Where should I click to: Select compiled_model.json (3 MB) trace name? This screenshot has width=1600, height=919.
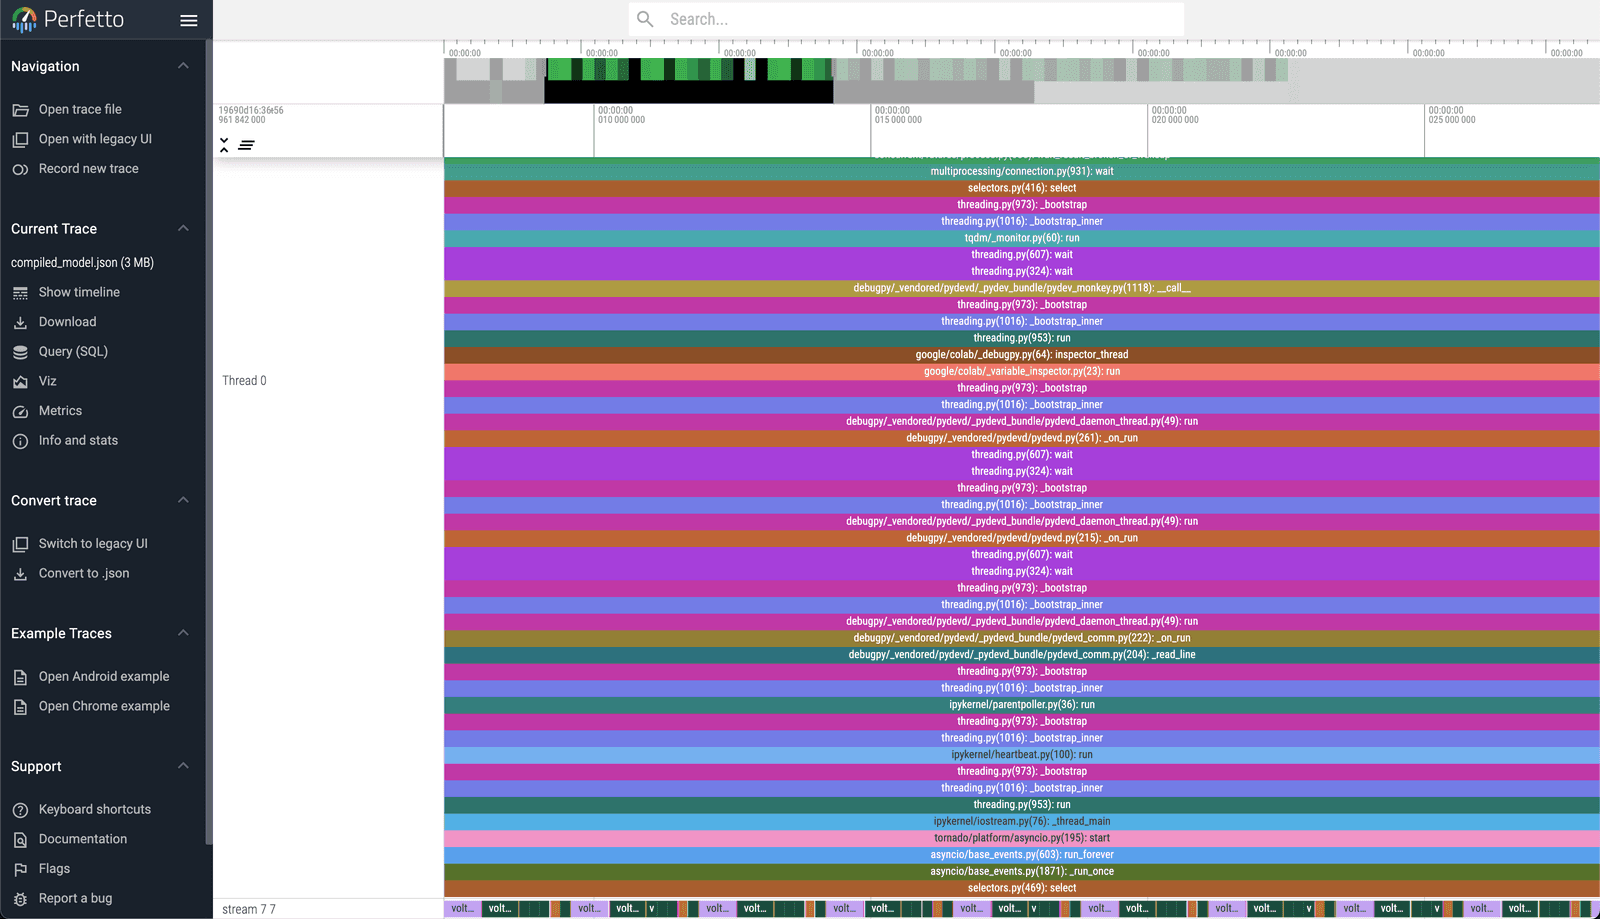(x=82, y=263)
